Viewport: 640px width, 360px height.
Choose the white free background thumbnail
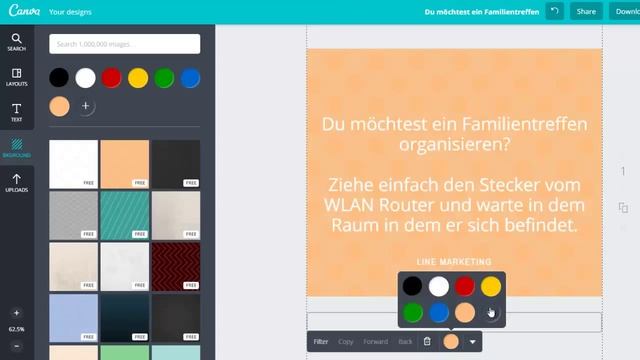coord(73,164)
